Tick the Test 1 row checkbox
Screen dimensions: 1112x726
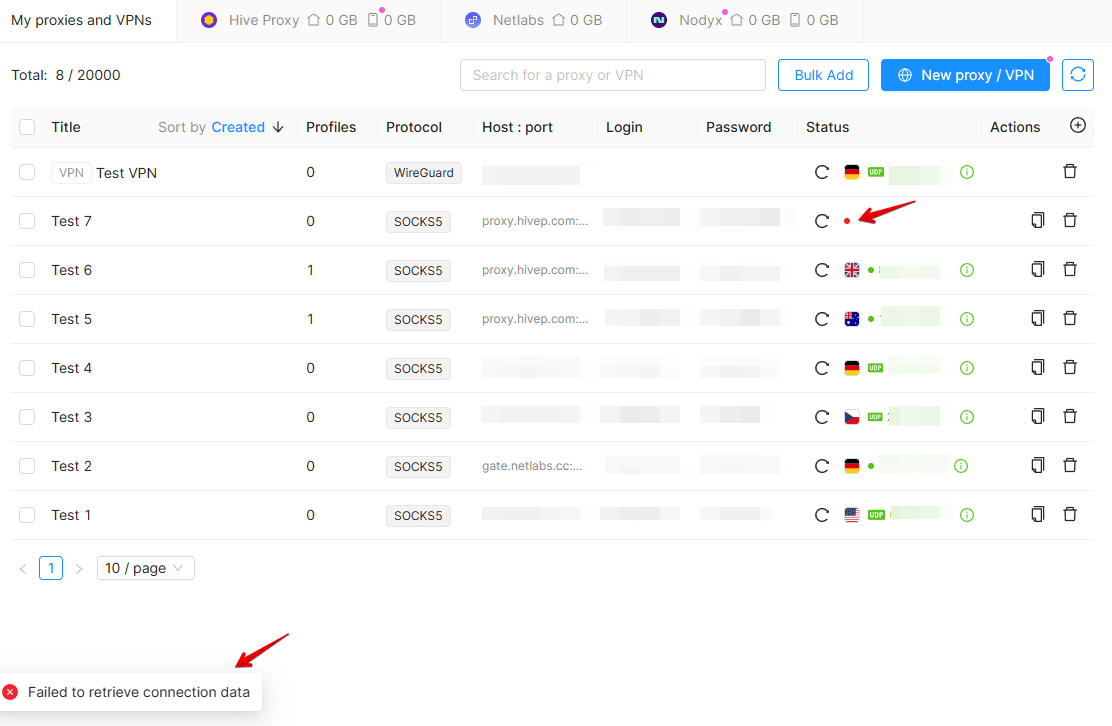coord(27,515)
